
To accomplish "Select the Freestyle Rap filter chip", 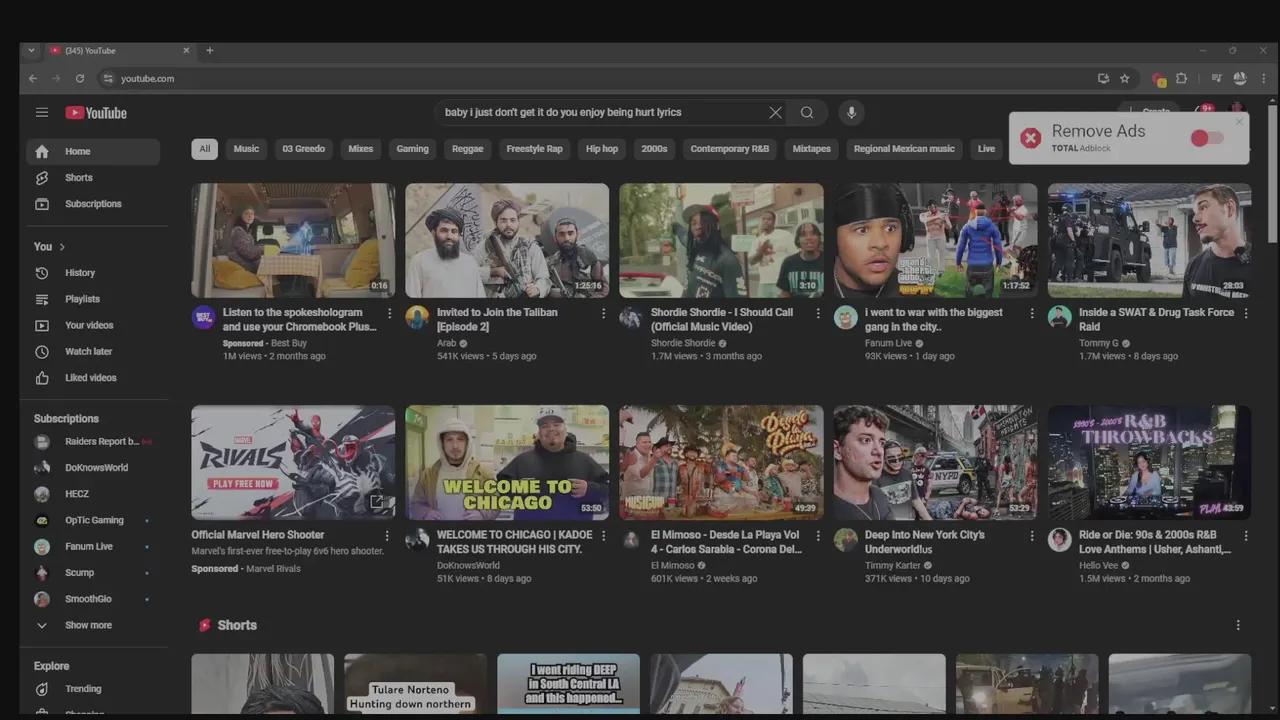I will point(534,149).
